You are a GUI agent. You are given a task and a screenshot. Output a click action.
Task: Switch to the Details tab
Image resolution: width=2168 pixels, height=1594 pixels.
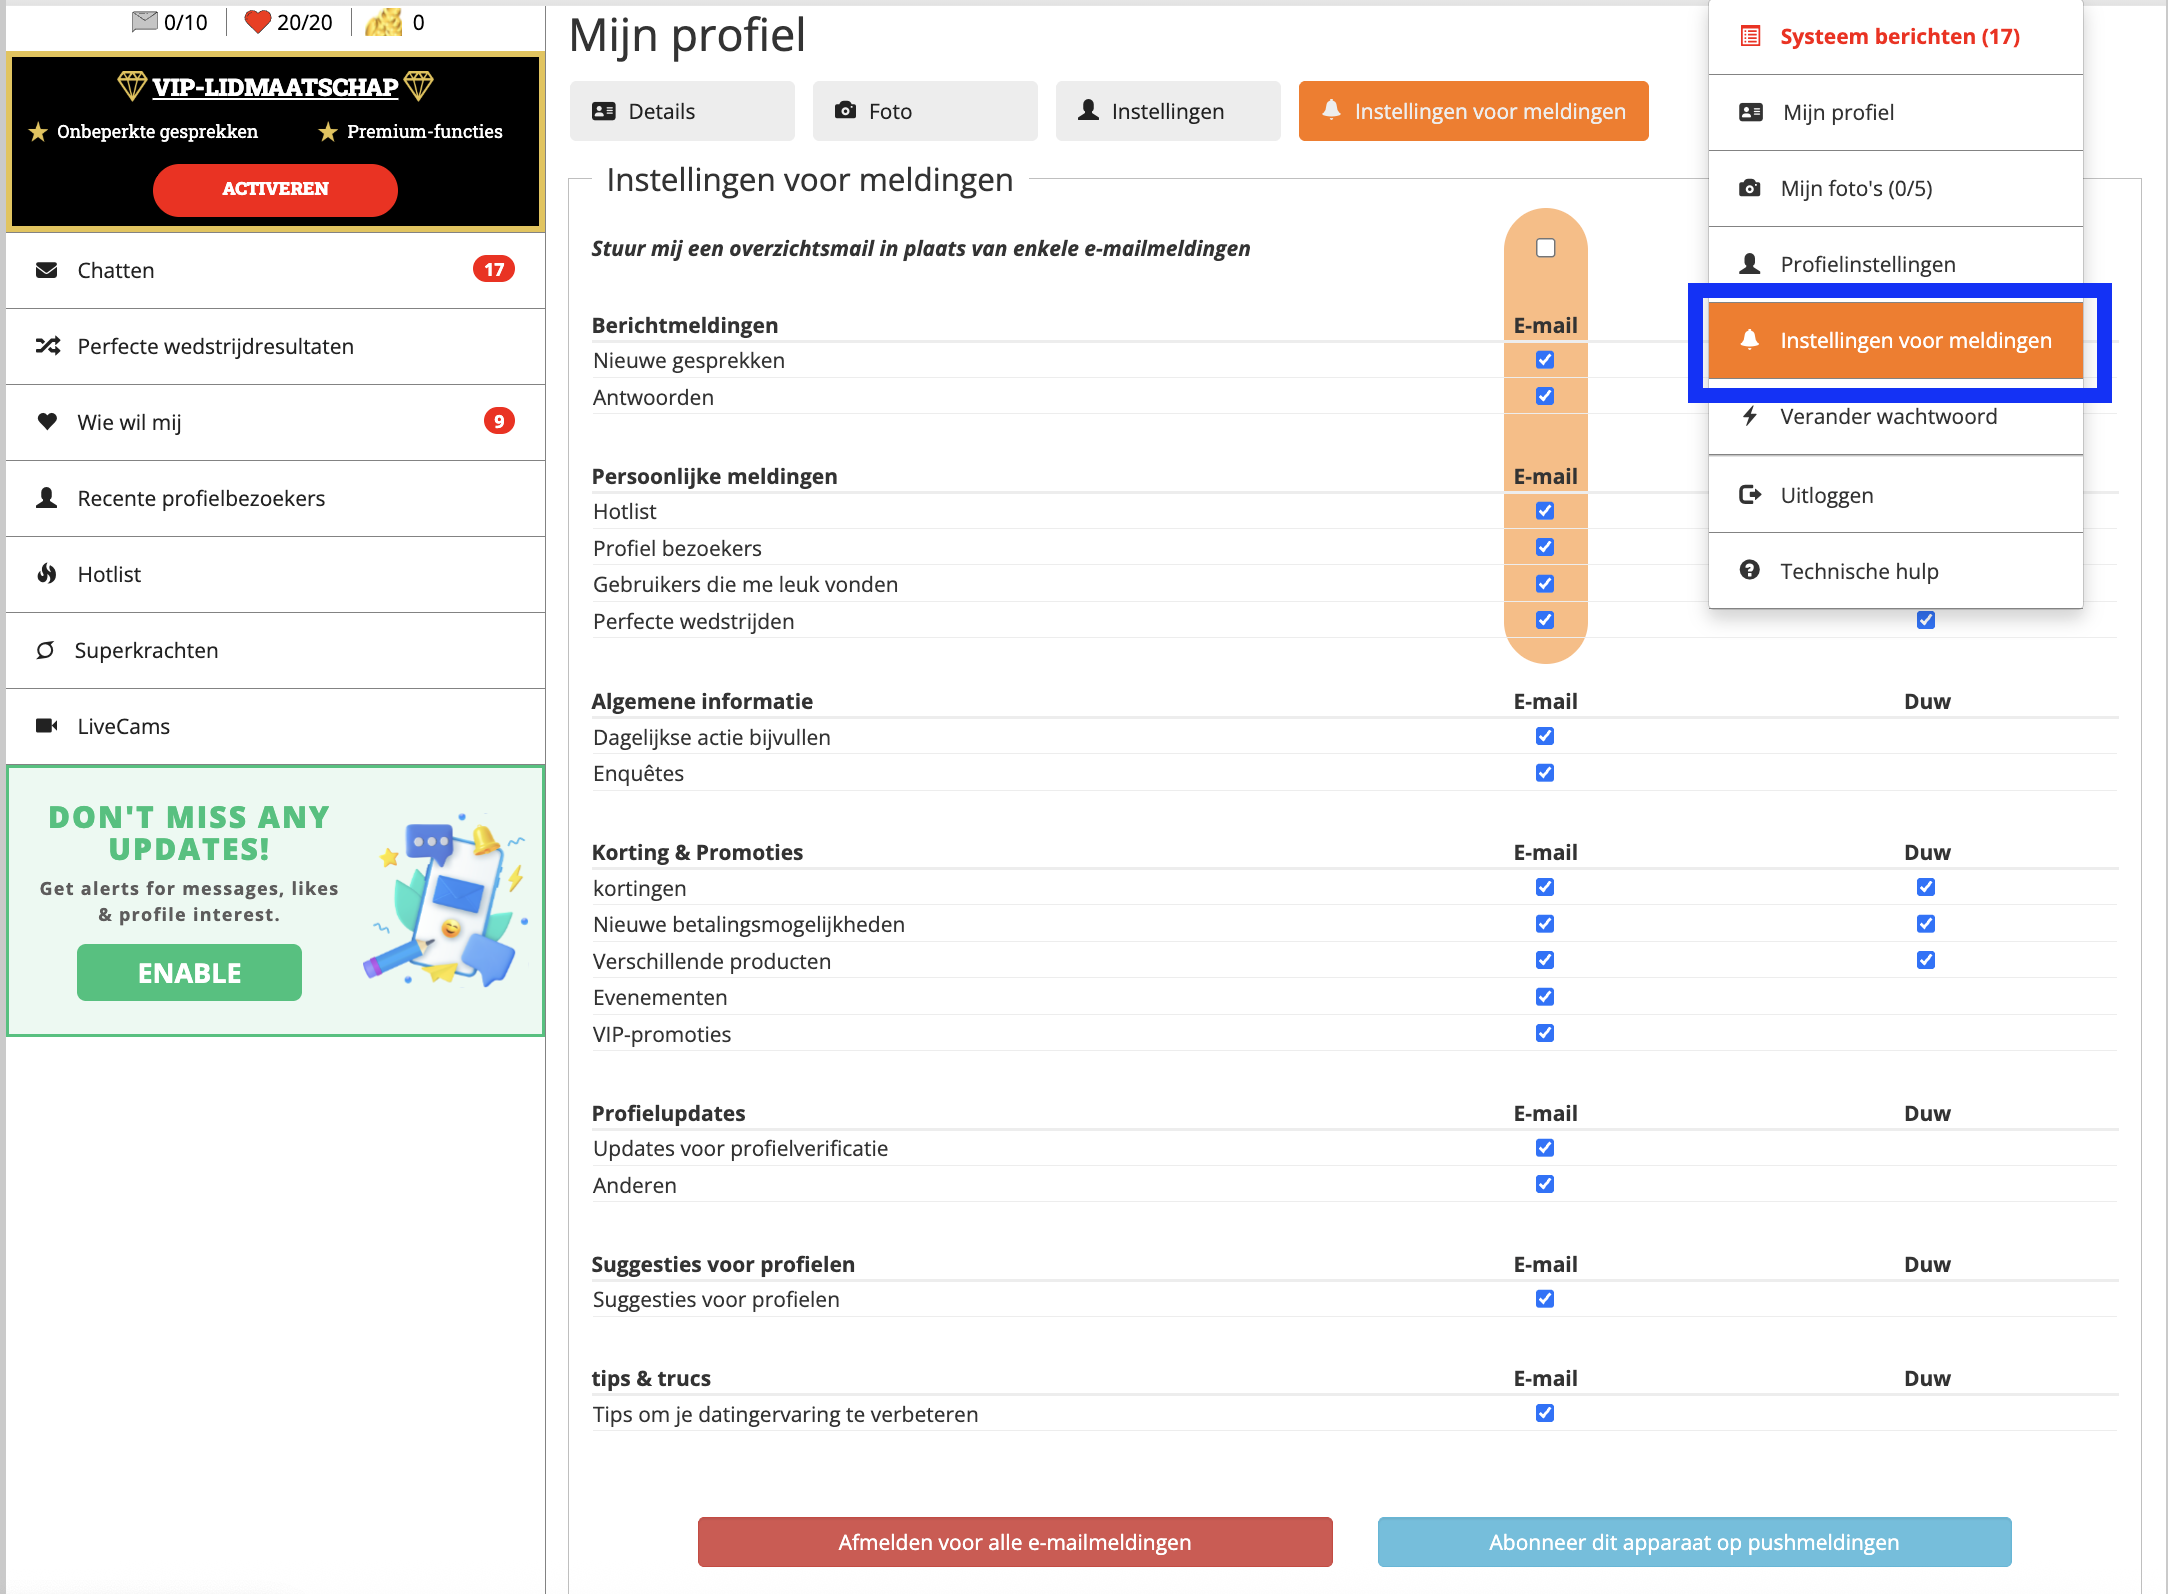[x=681, y=111]
